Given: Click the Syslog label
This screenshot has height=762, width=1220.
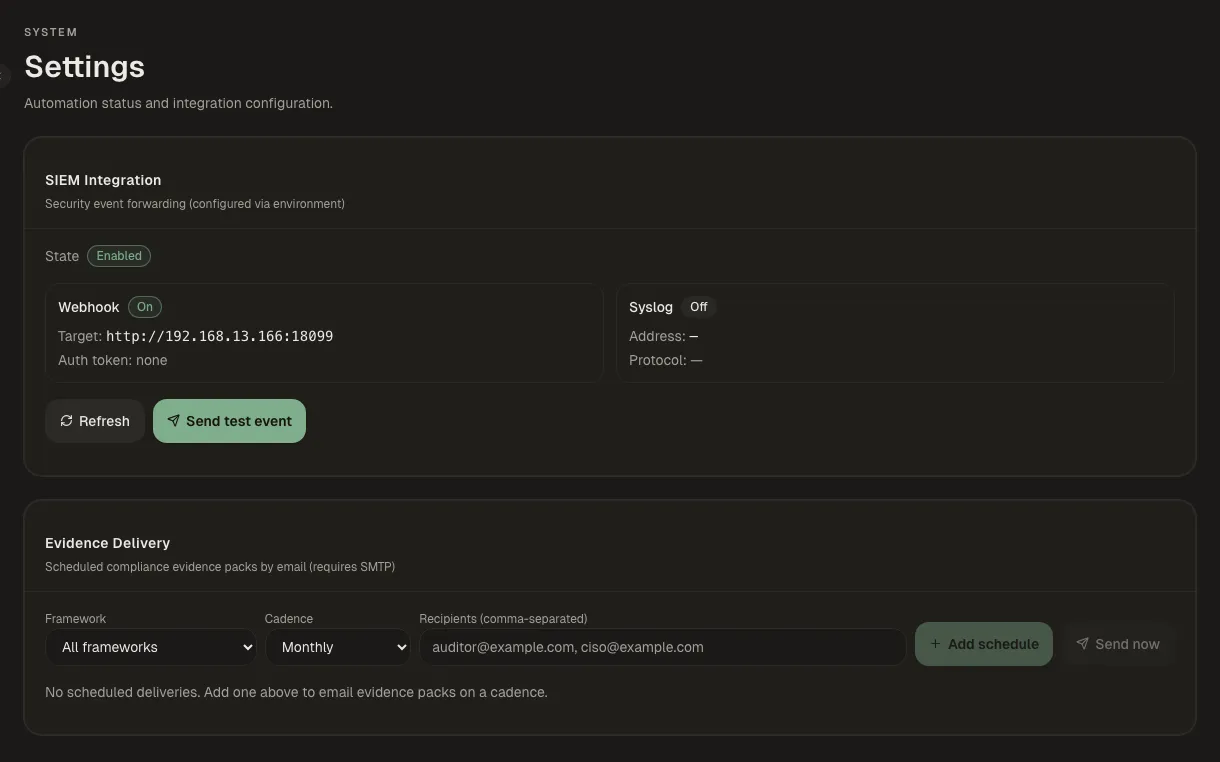Looking at the screenshot, I should pos(651,307).
